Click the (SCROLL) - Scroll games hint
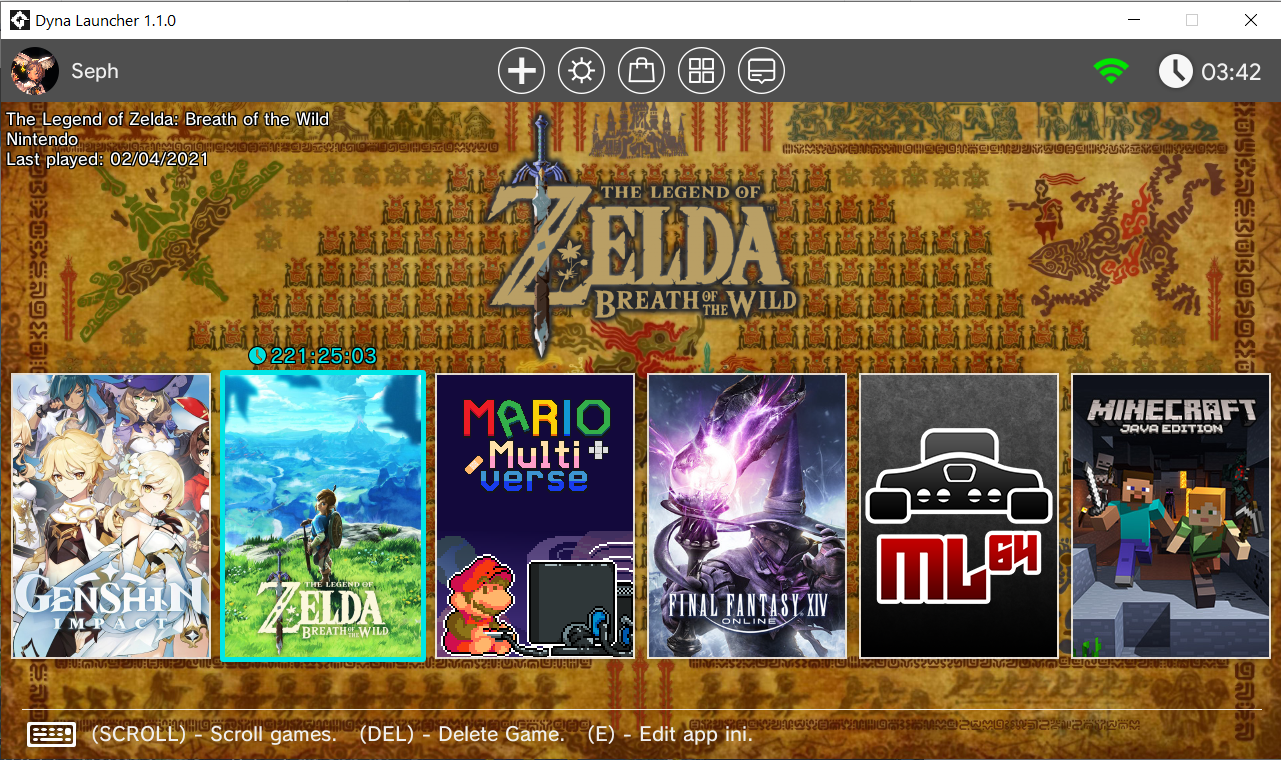The width and height of the screenshot is (1281, 760). [214, 735]
